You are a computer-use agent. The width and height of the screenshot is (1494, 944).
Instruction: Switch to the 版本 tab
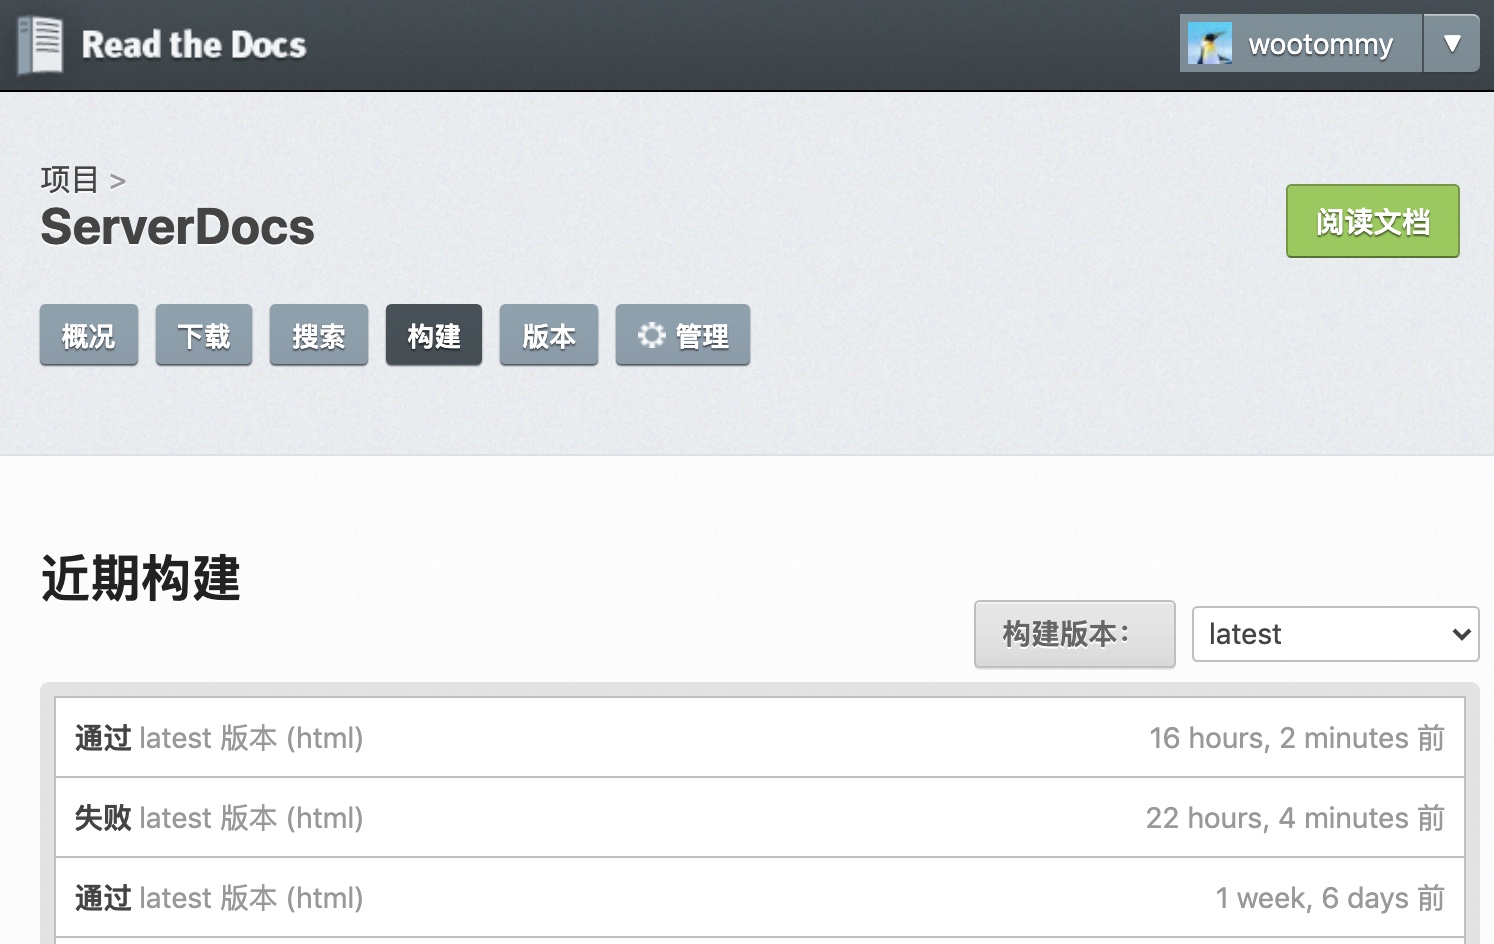pyautogui.click(x=549, y=335)
